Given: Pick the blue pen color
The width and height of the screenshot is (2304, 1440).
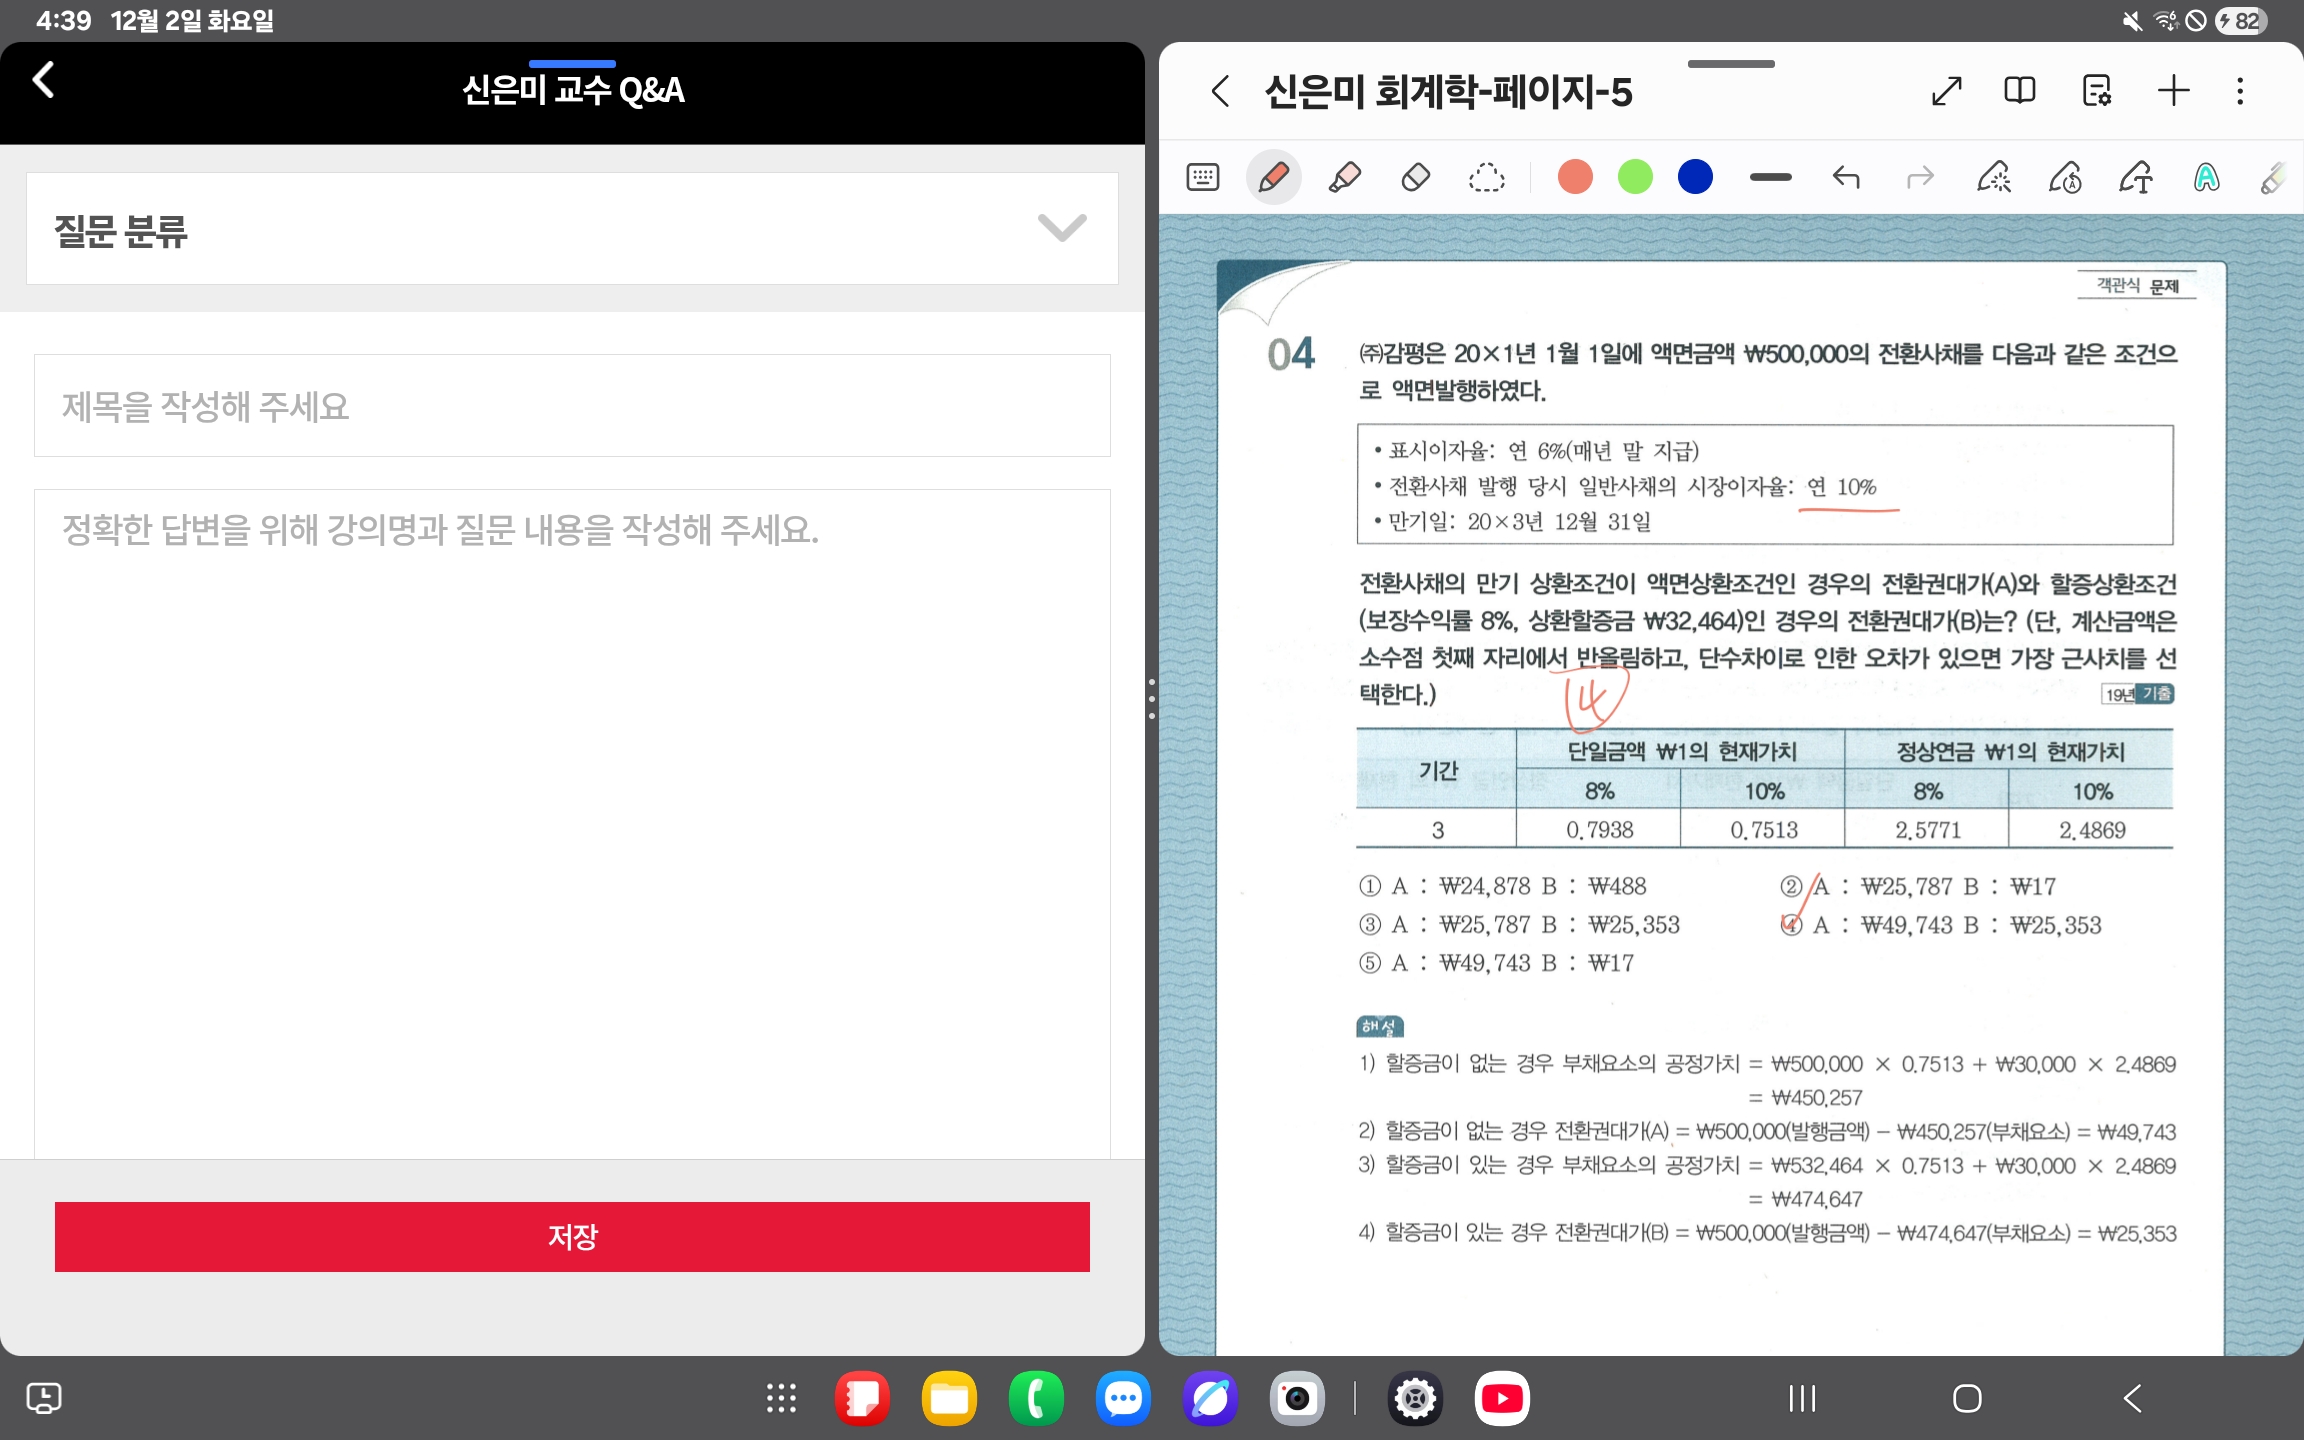Looking at the screenshot, I should [x=1695, y=178].
